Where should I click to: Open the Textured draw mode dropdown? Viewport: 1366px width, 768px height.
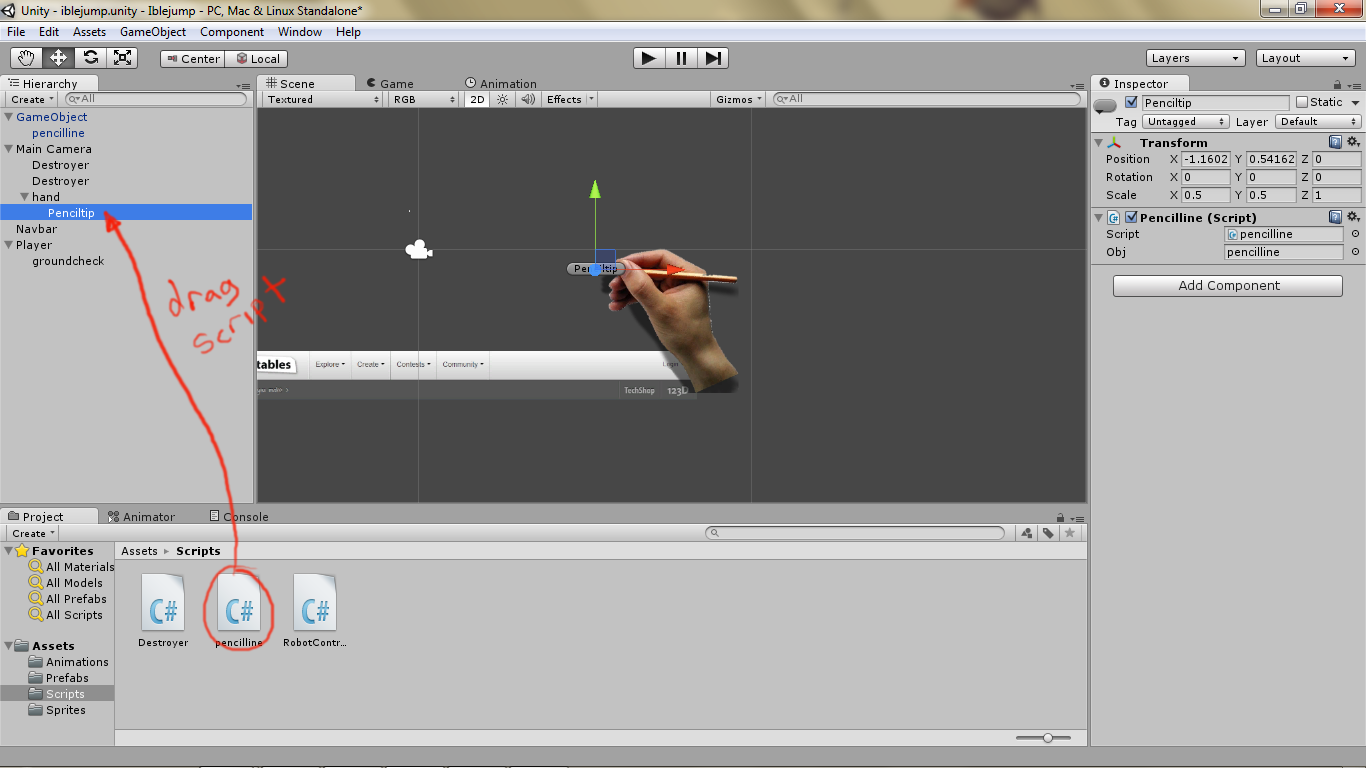[323, 99]
